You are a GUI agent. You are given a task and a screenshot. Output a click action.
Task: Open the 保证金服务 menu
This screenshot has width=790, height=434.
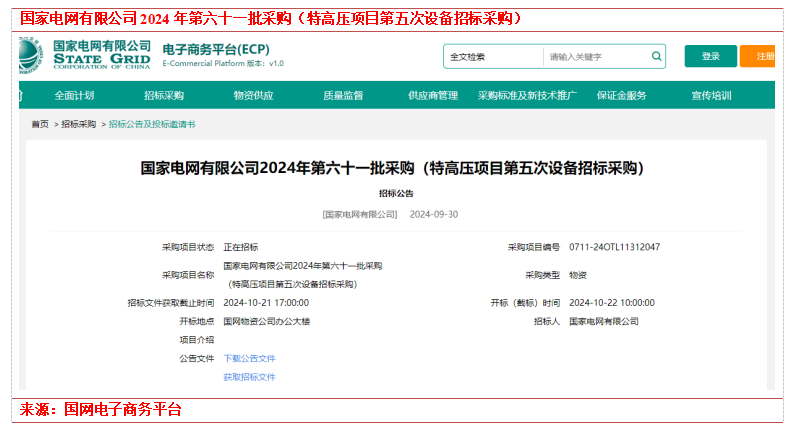point(621,96)
